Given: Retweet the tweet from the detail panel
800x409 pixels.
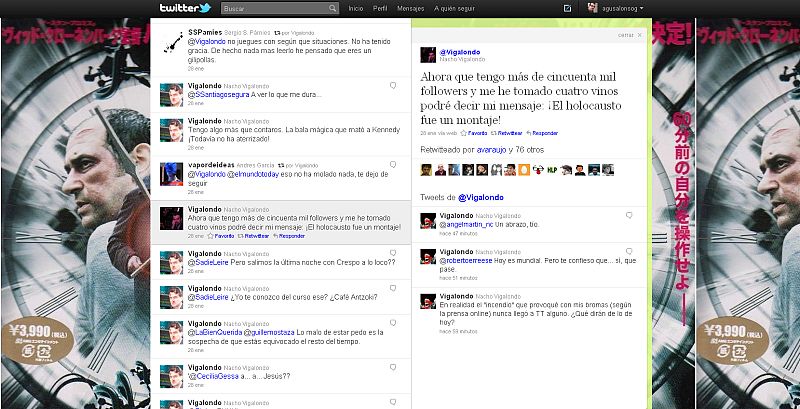Looking at the screenshot, I should pos(510,132).
